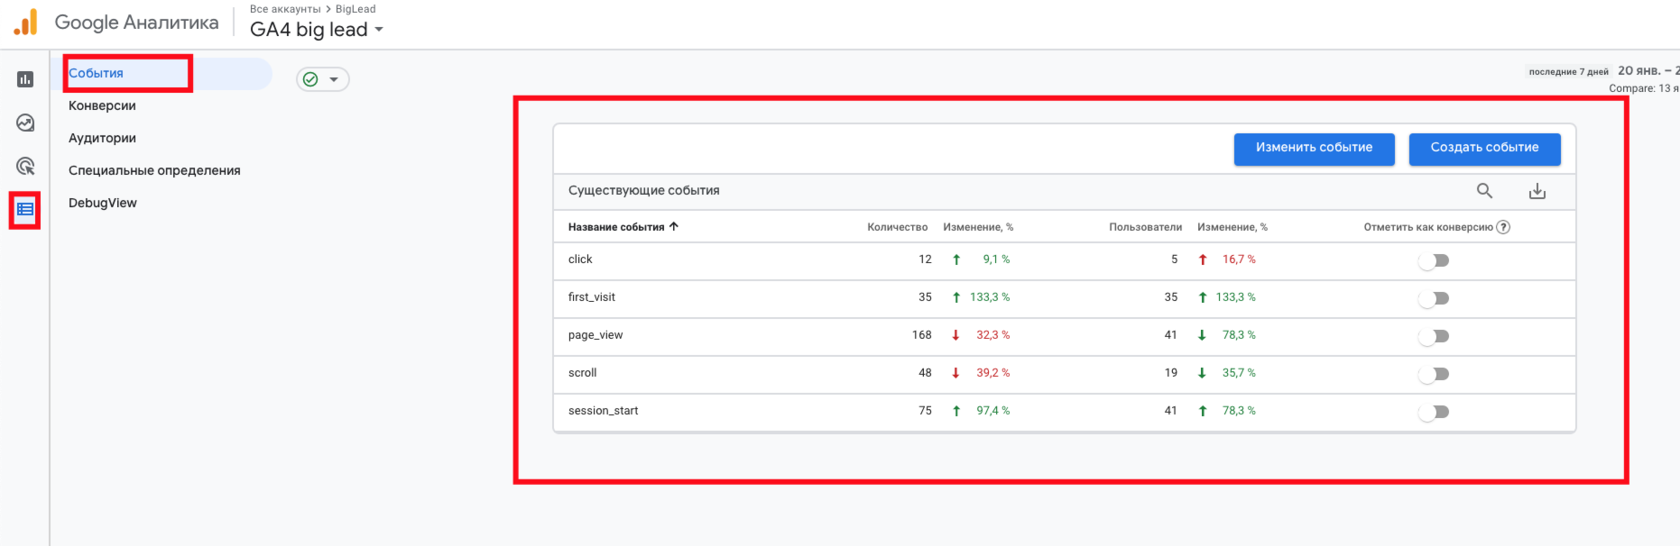Open the date range selector 20 янв.

(x=1646, y=71)
